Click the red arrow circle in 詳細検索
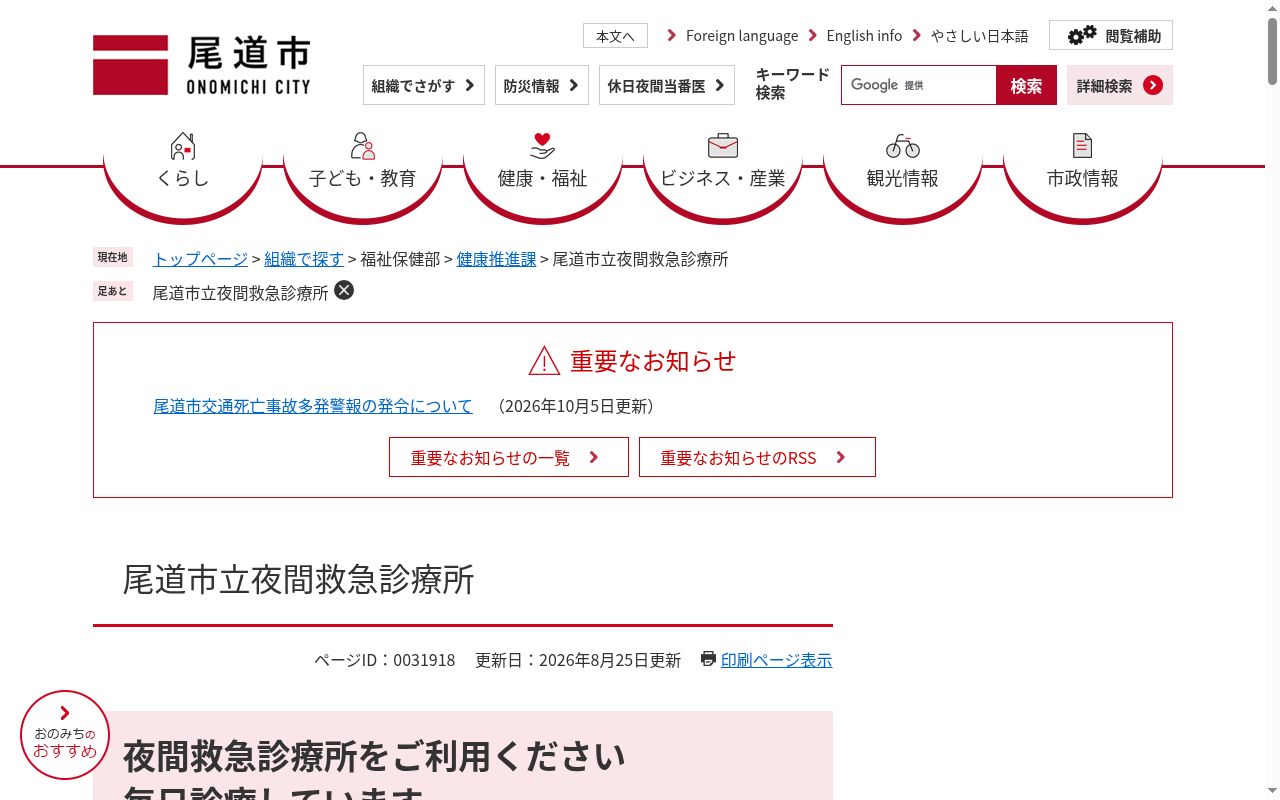 [x=1153, y=85]
